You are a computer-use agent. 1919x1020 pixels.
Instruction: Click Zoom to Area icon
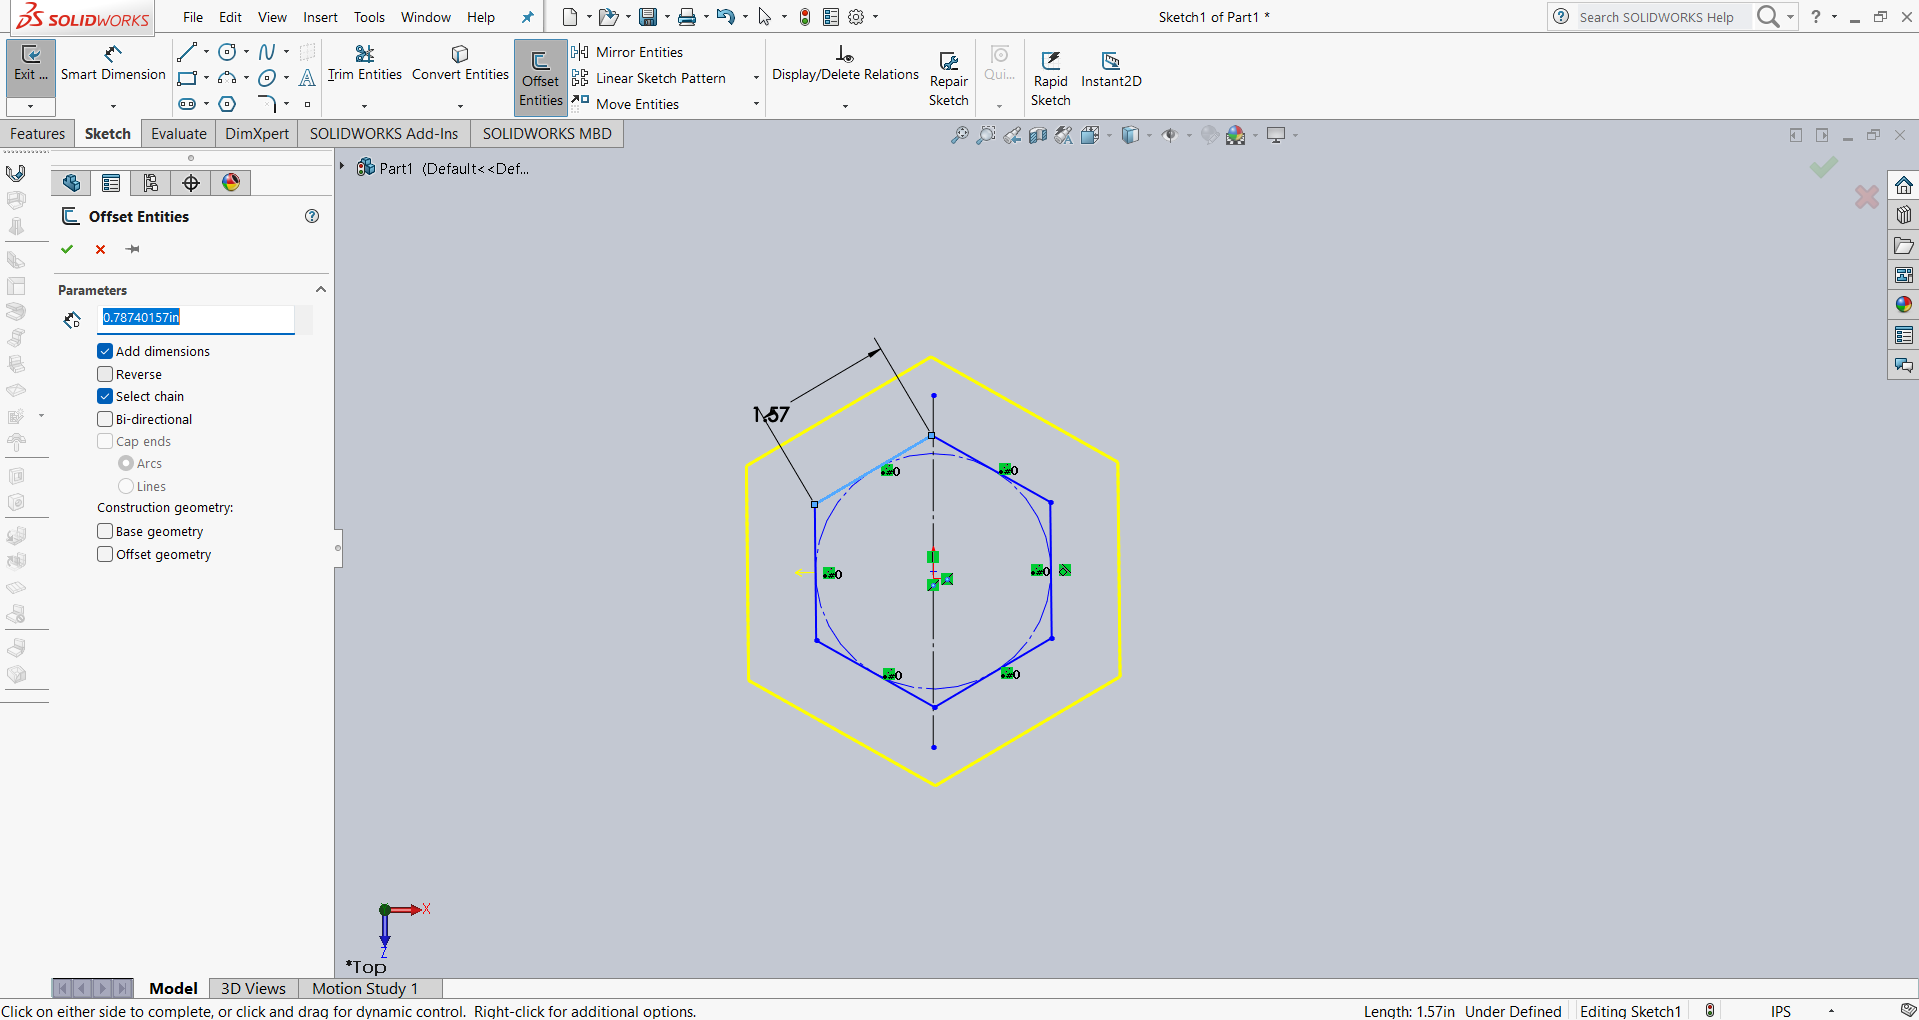(x=986, y=135)
